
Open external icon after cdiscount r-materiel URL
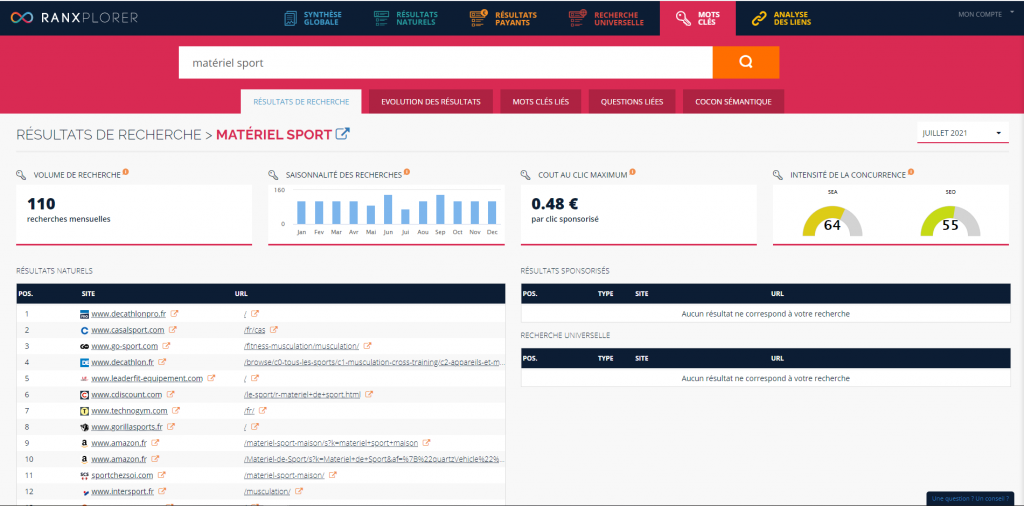pos(369,394)
